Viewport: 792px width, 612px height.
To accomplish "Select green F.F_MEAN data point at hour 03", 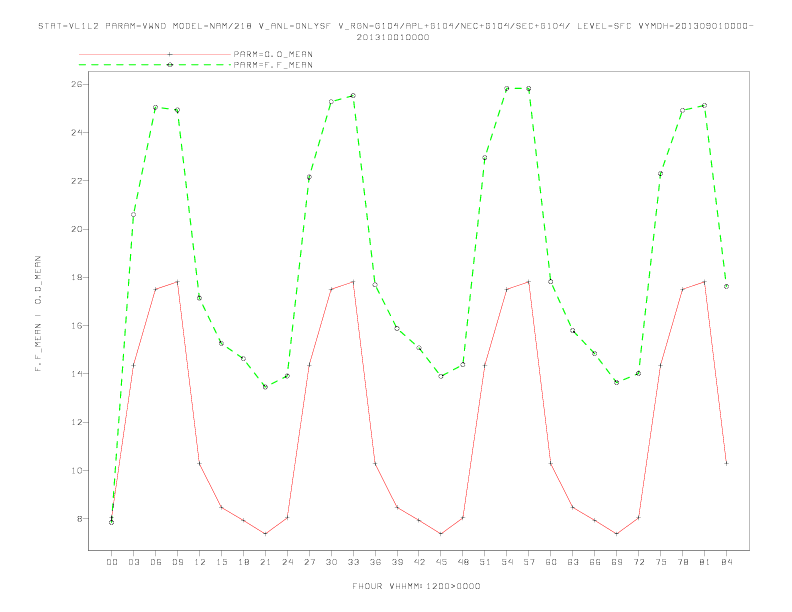I will point(133,215).
